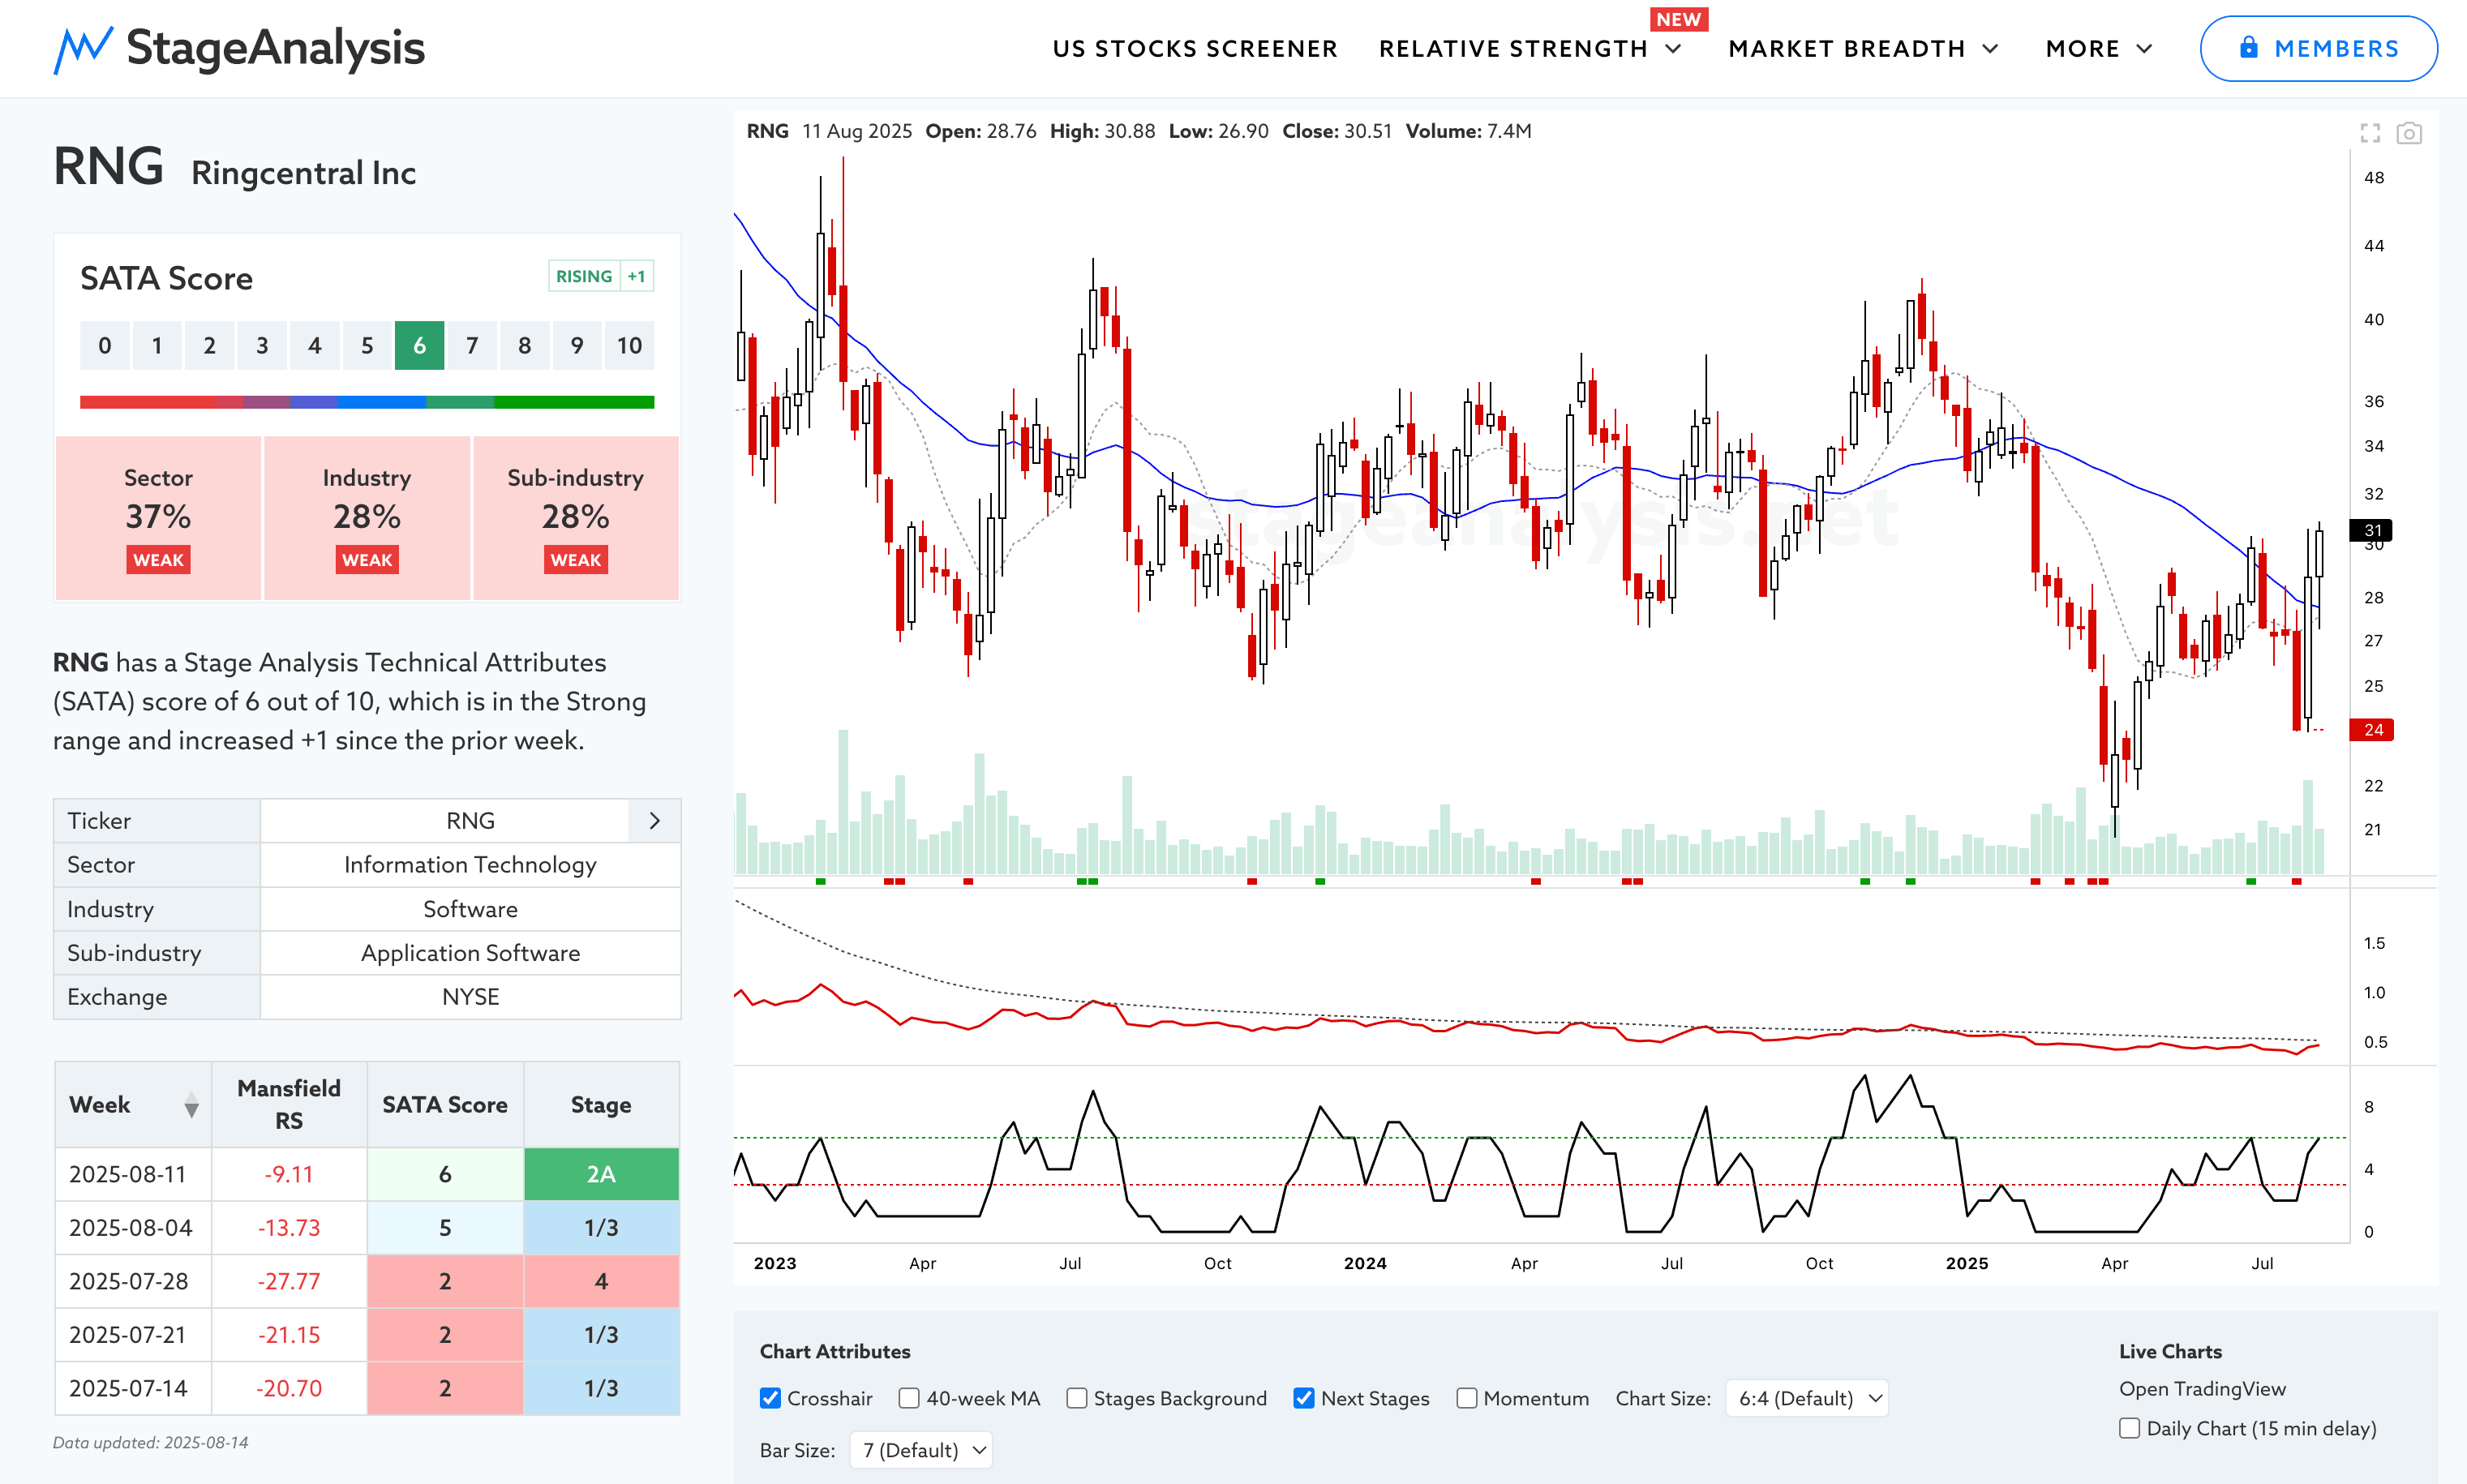Enable the Momentum checkbox
Screen dimensions: 2467x1484
[1467, 1398]
